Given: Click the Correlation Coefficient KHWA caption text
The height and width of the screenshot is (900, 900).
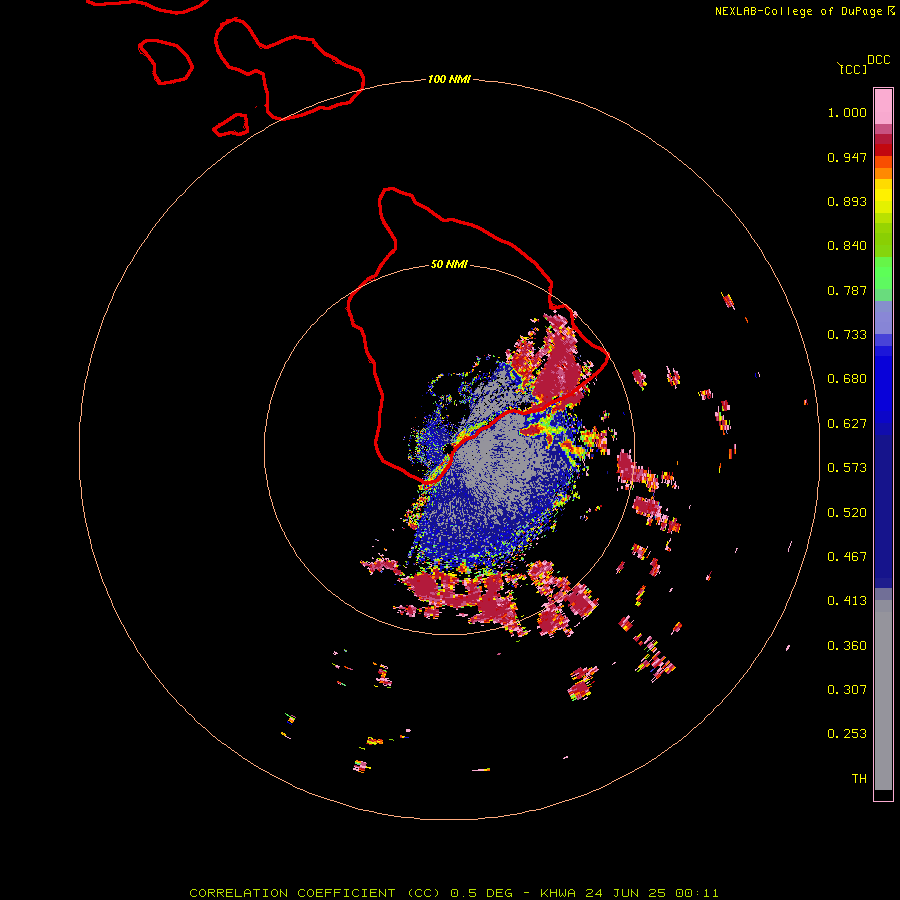Looking at the screenshot, I should coord(454,893).
